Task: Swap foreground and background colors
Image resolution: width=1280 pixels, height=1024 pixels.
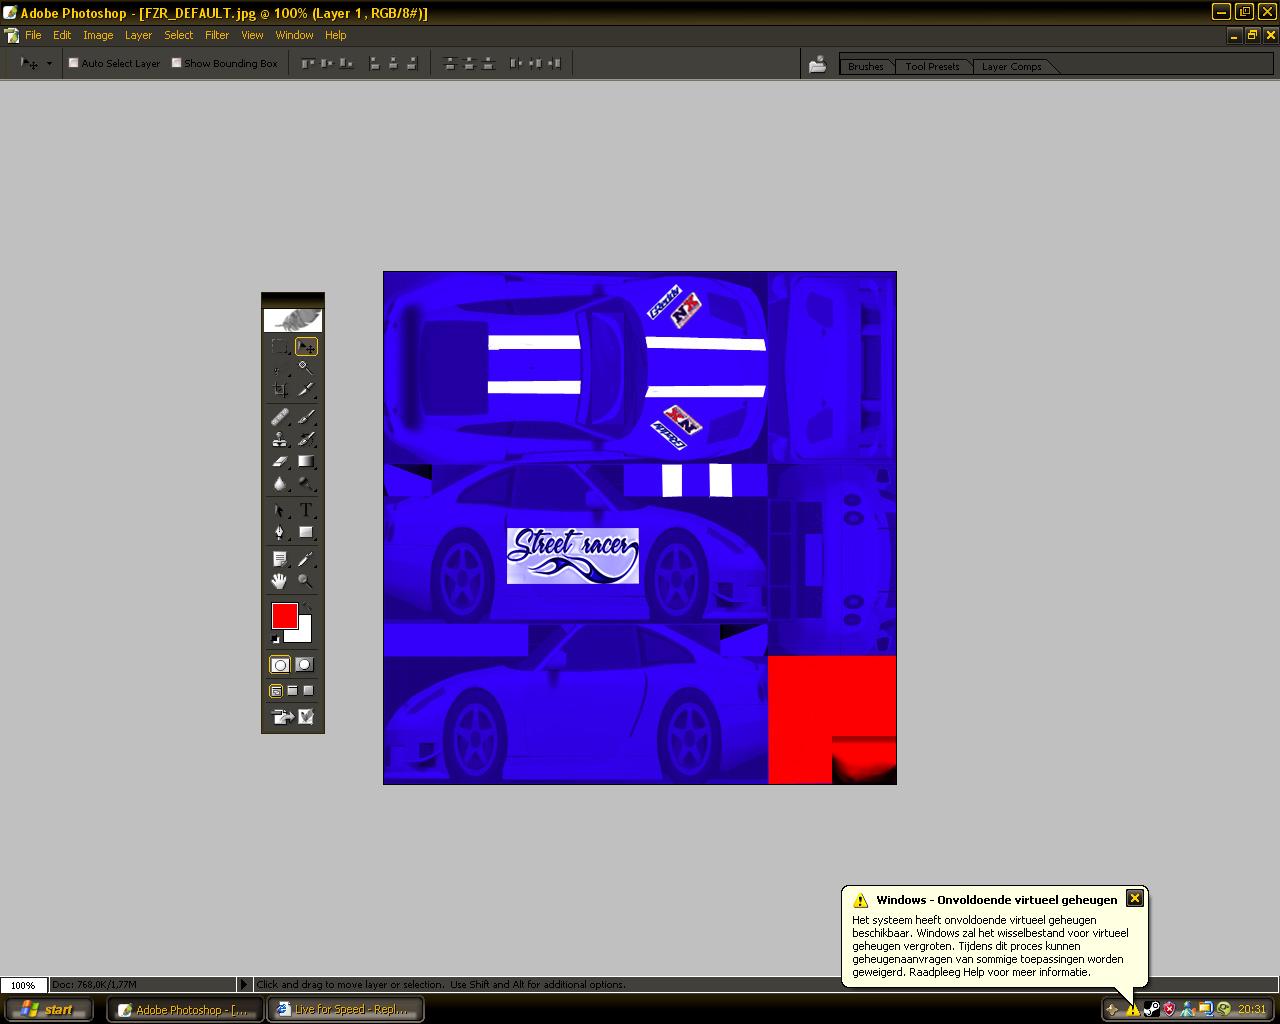Action: [x=308, y=607]
